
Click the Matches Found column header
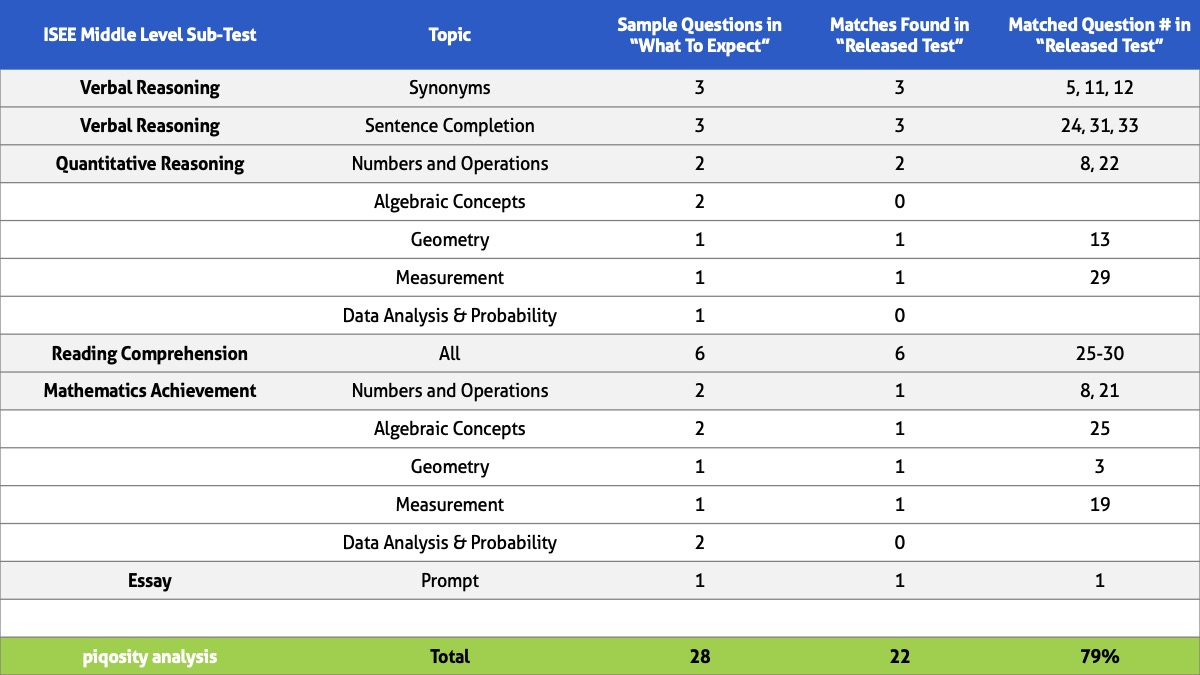[x=900, y=35]
